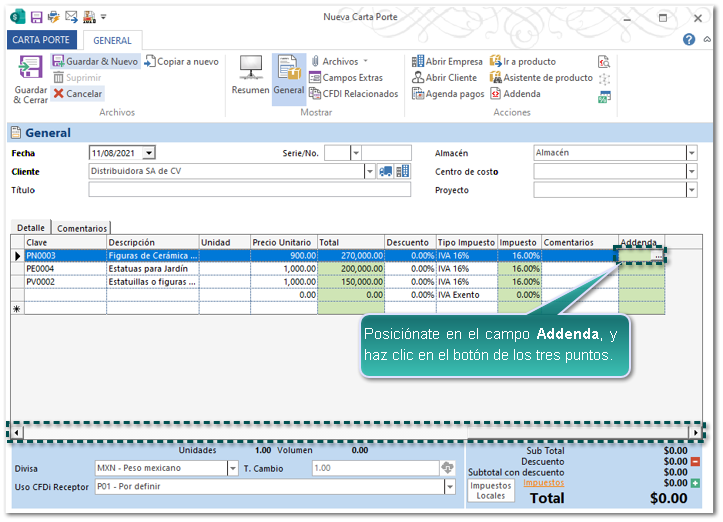Open the Uso CFDi Receptor dropdown
The height and width of the screenshot is (522, 723).
tap(449, 487)
